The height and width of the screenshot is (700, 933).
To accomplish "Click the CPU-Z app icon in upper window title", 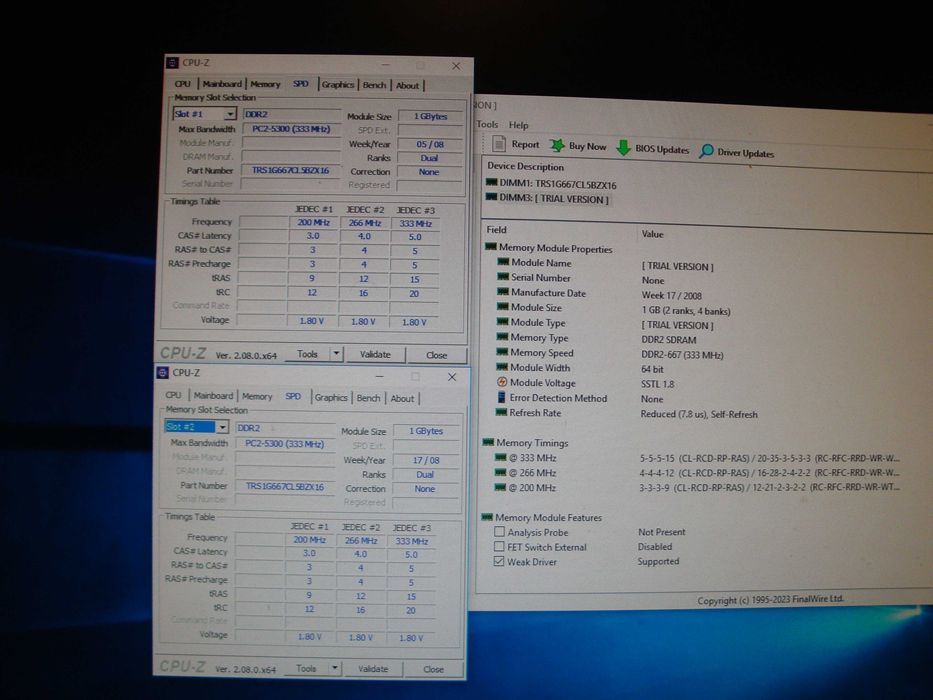I will click(x=173, y=63).
